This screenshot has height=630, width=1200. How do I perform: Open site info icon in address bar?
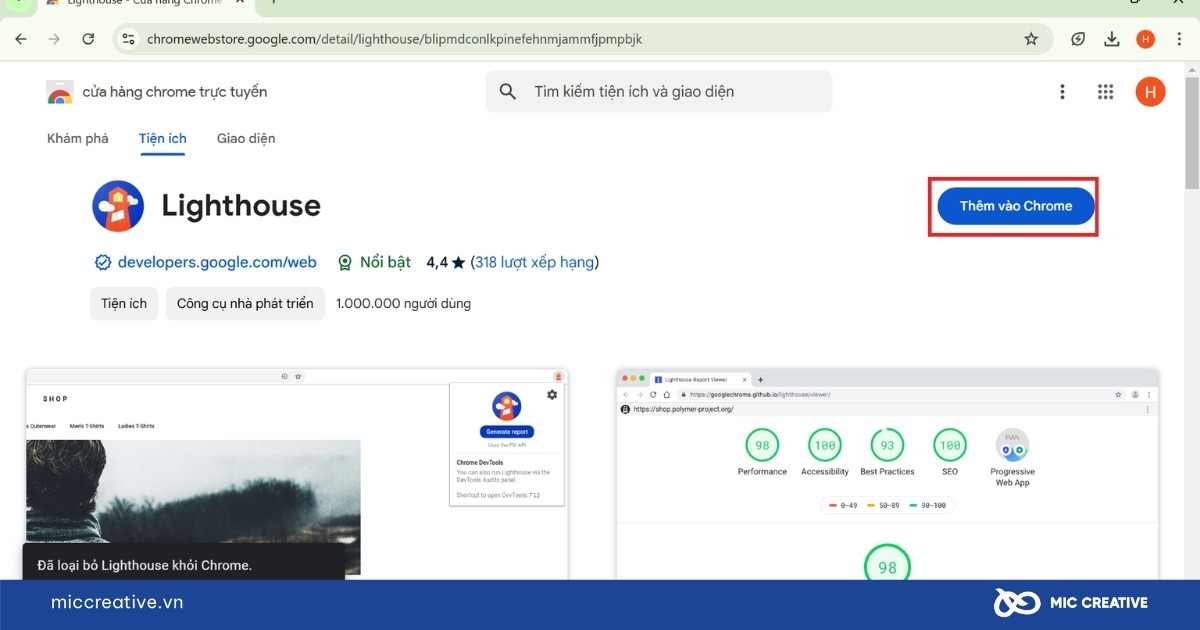tap(128, 39)
